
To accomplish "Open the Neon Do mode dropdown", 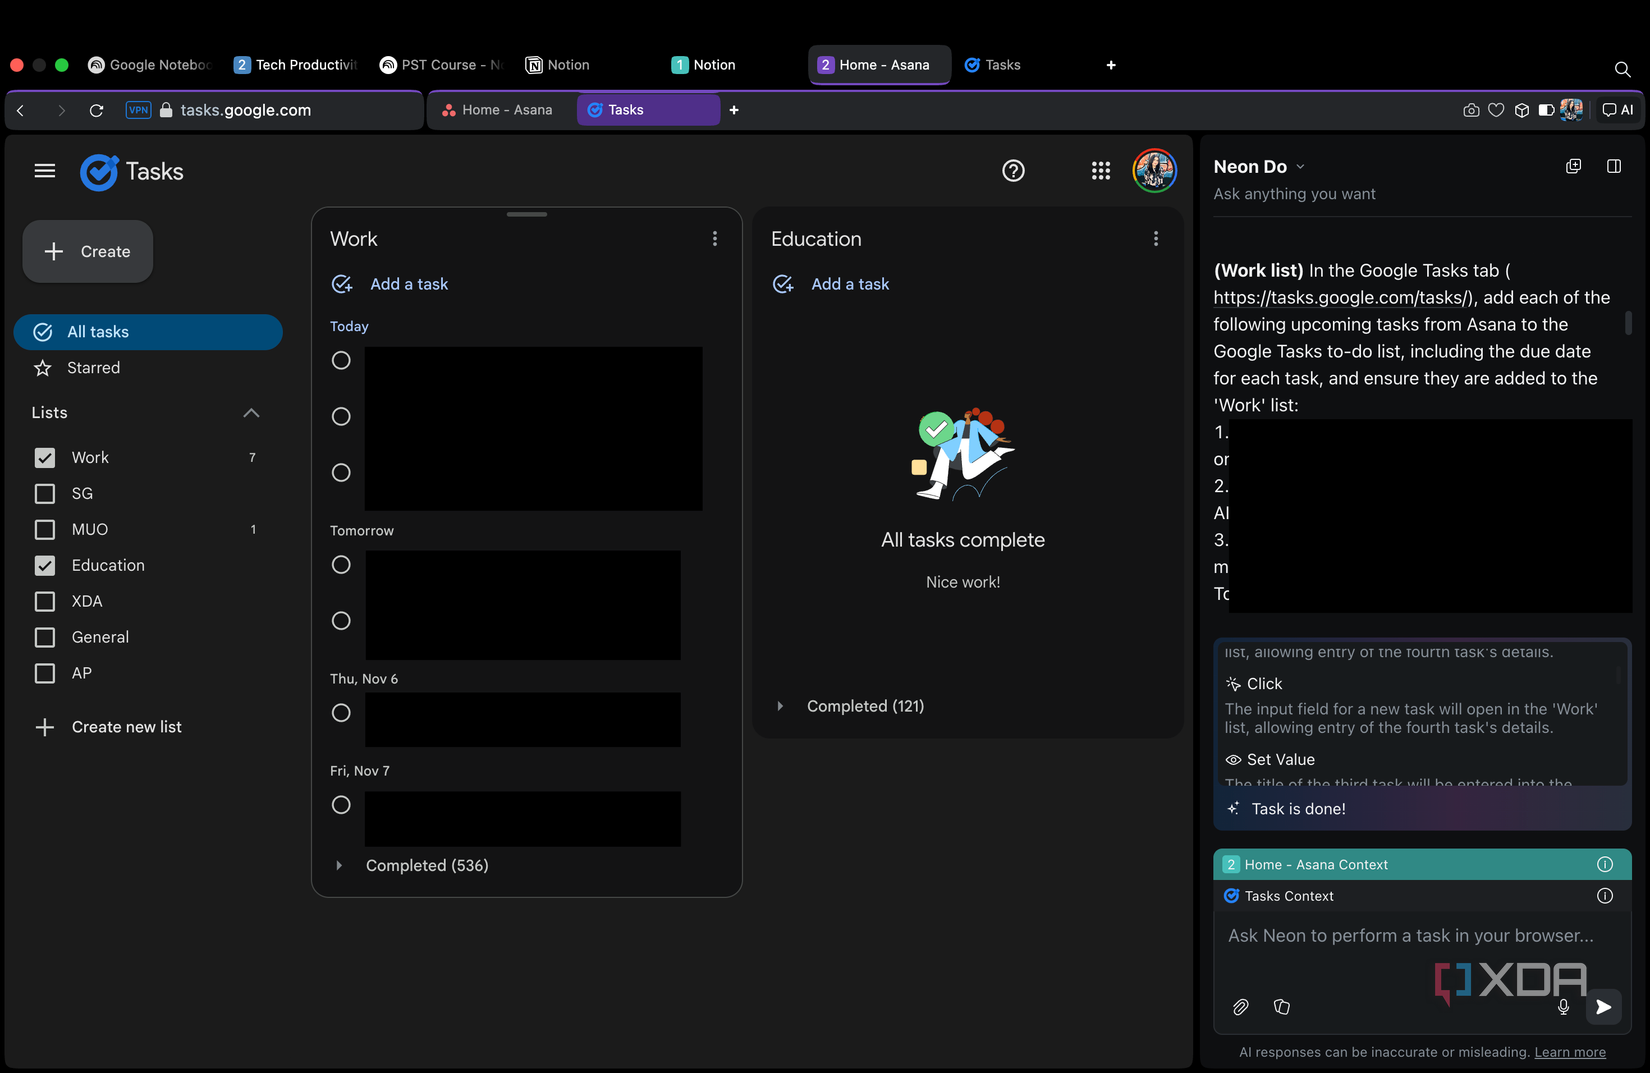I will (x=1300, y=167).
